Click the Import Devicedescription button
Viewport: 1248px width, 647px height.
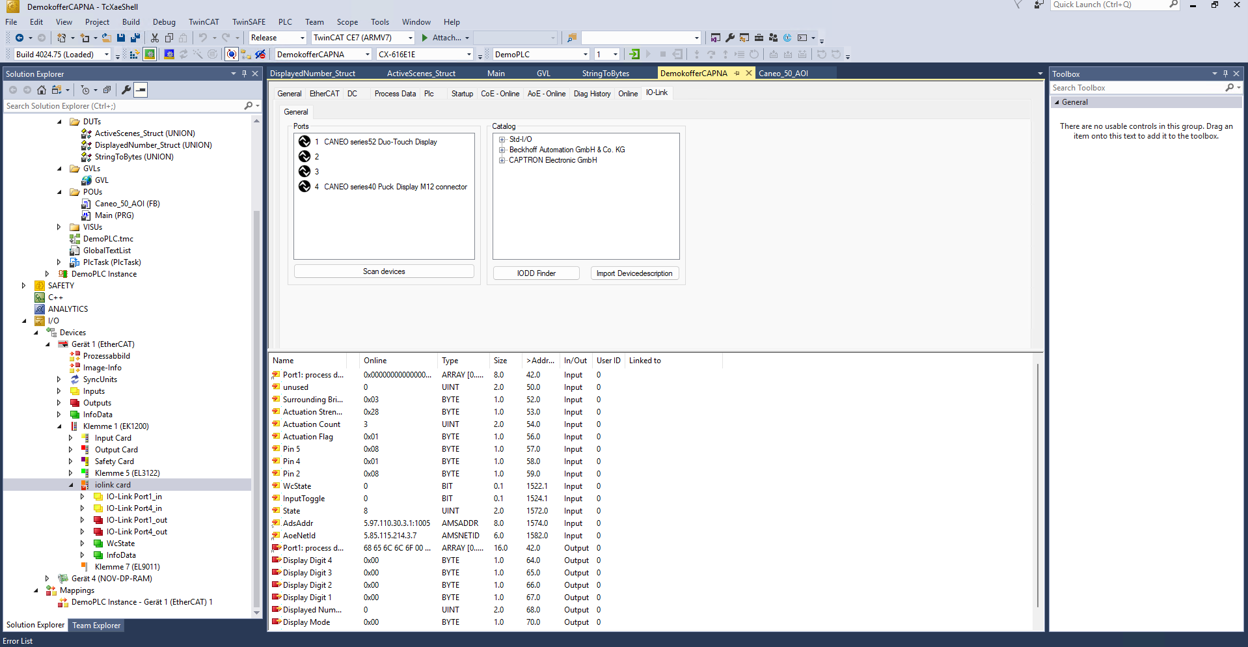click(634, 273)
